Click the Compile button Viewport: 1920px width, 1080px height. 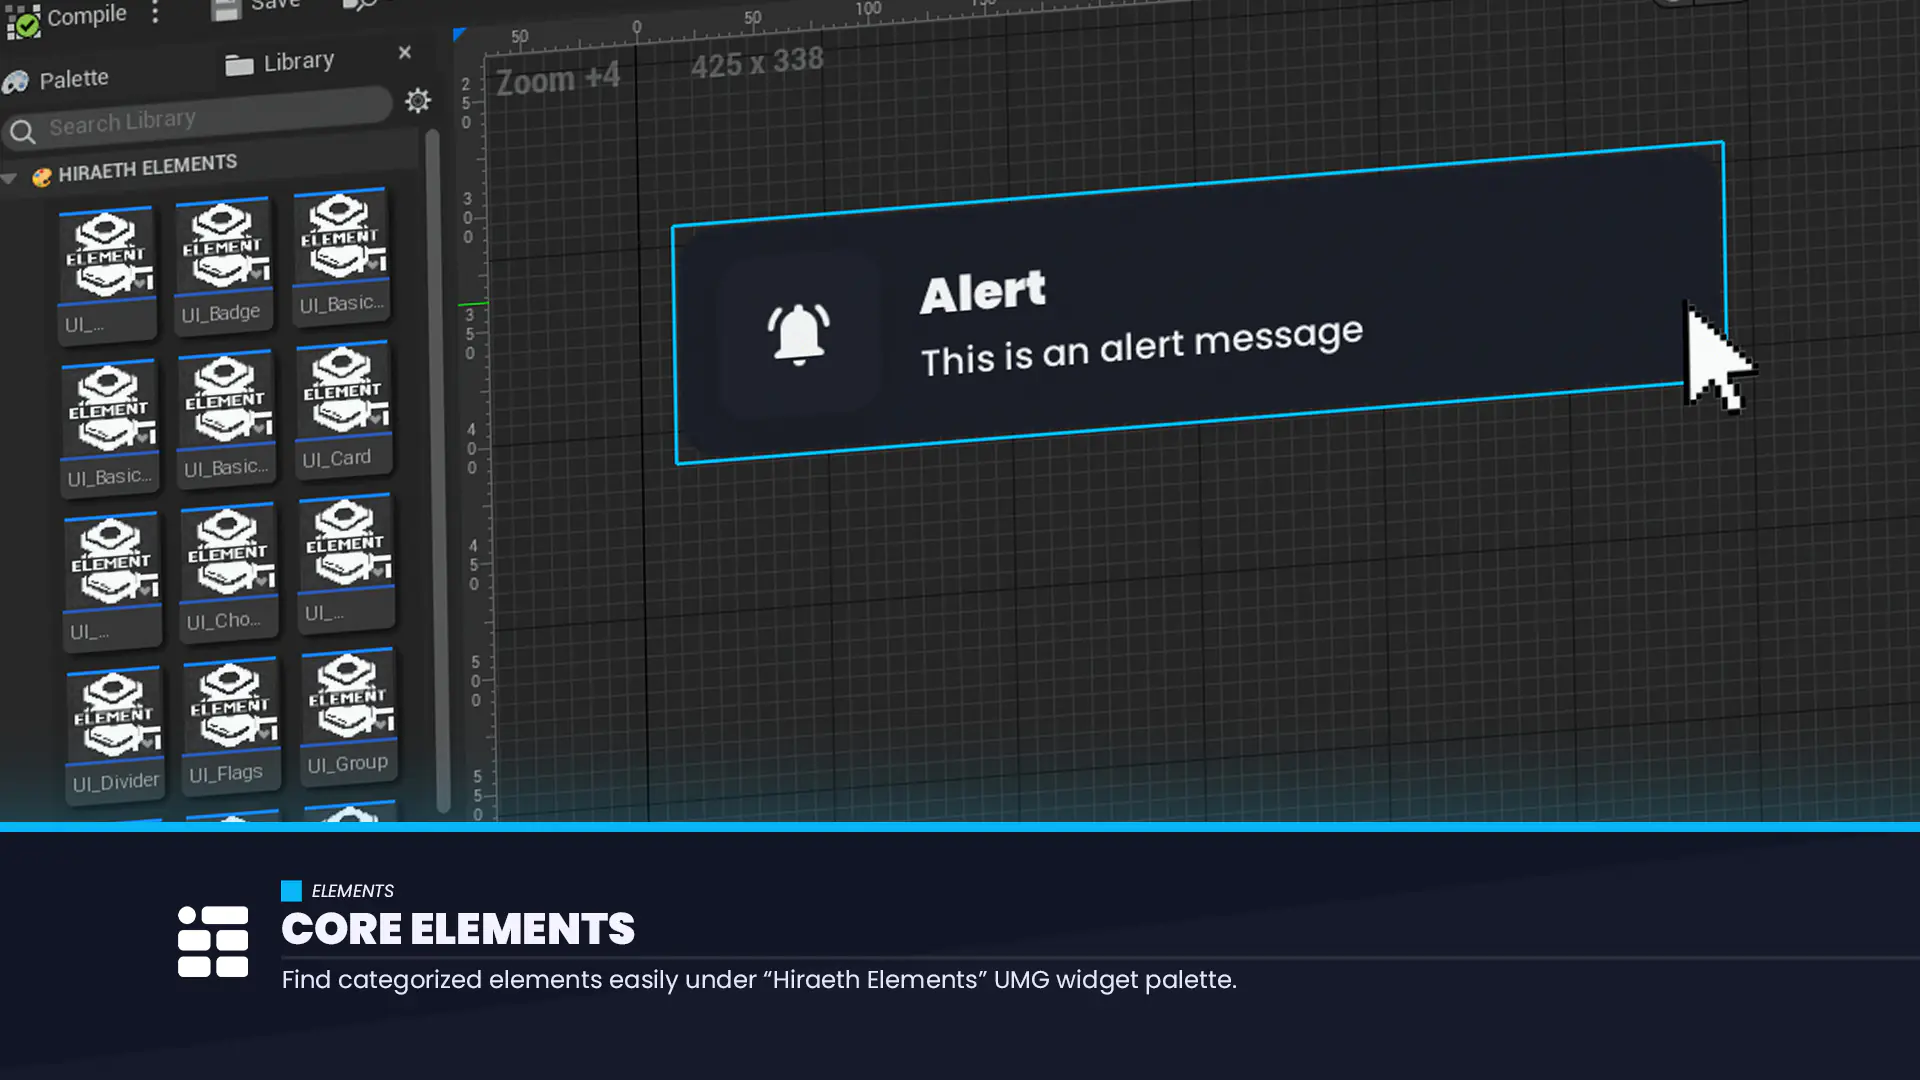pyautogui.click(x=67, y=18)
